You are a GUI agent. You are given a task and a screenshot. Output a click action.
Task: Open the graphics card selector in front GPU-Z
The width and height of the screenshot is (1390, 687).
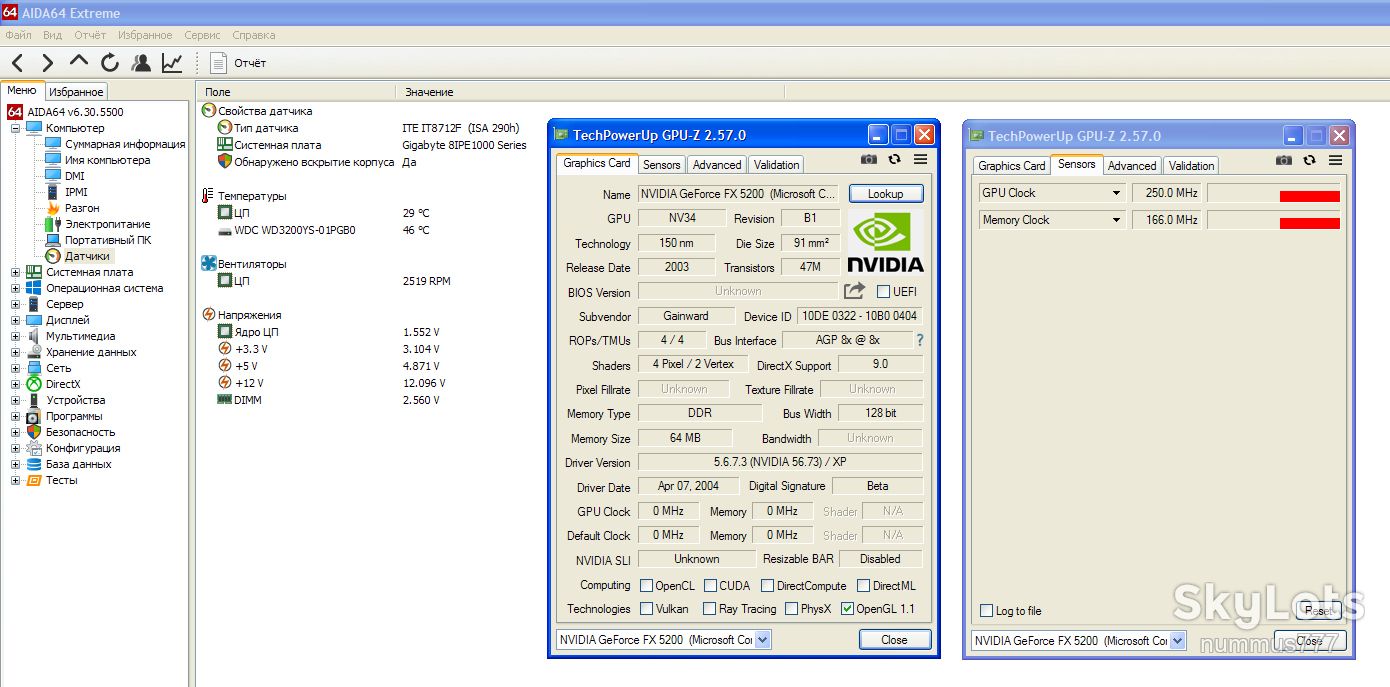763,640
